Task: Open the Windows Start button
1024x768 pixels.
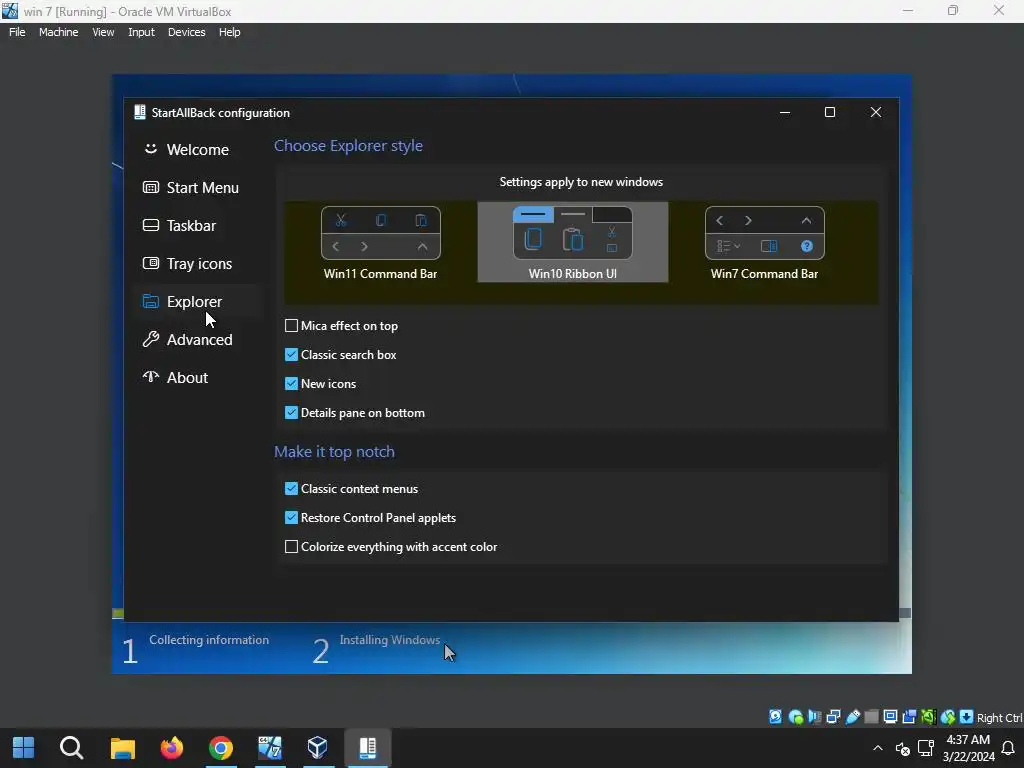Action: click(x=24, y=748)
